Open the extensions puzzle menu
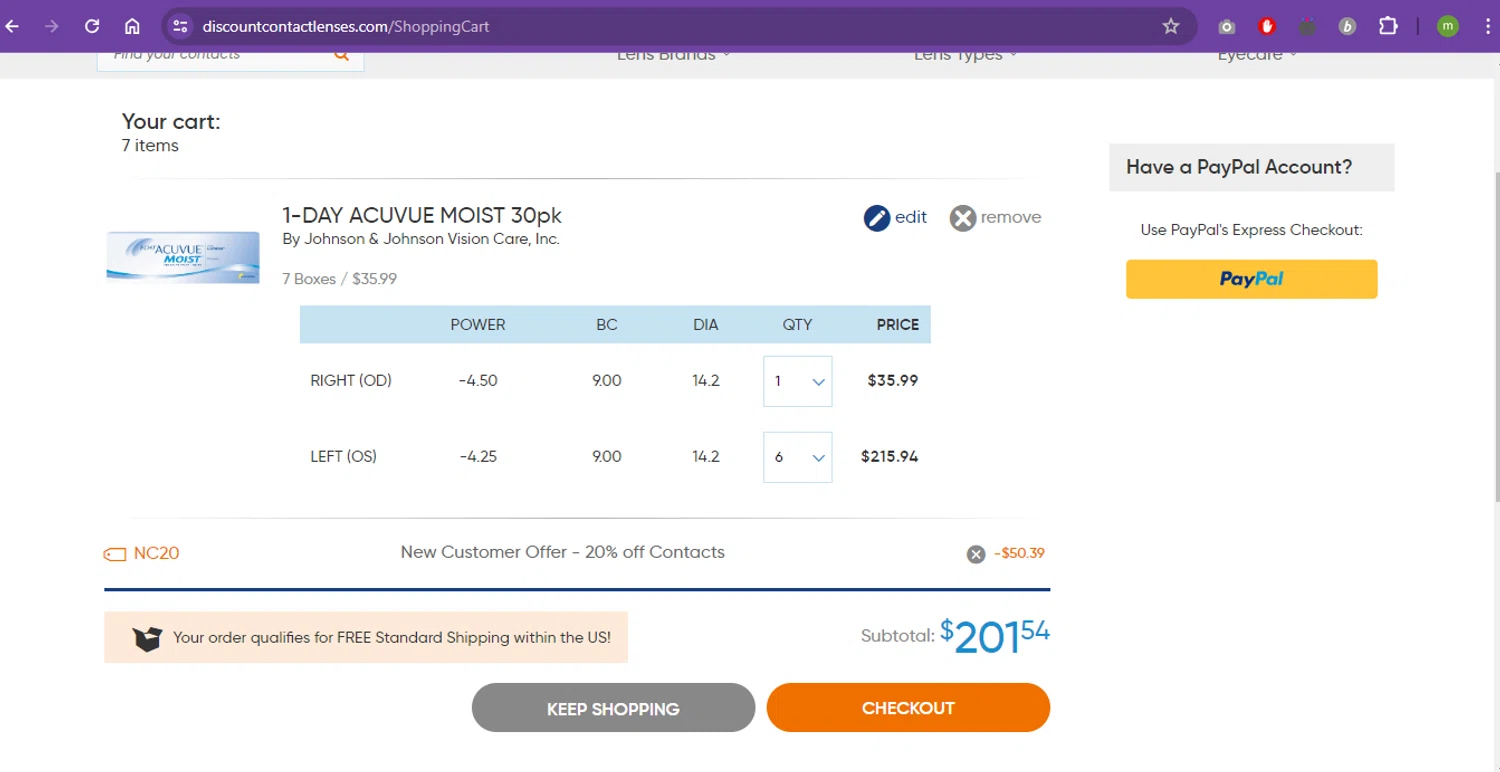The width and height of the screenshot is (1500, 772). tap(1388, 26)
